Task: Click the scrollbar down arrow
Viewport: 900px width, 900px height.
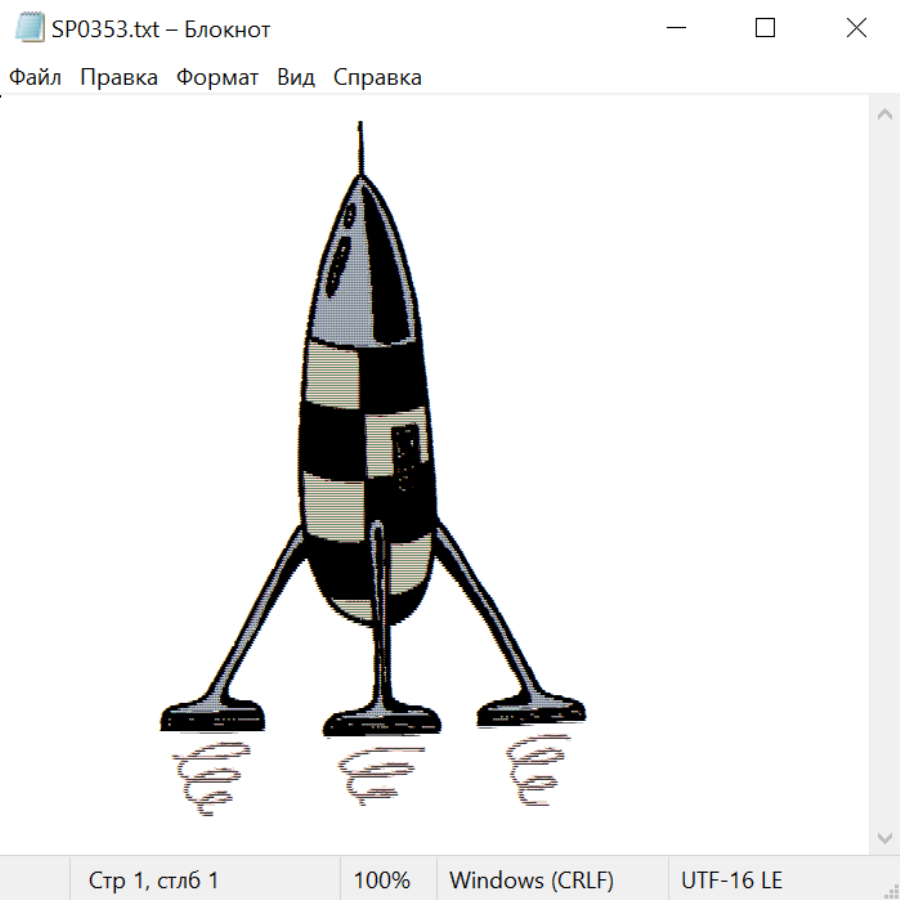Action: (884, 837)
